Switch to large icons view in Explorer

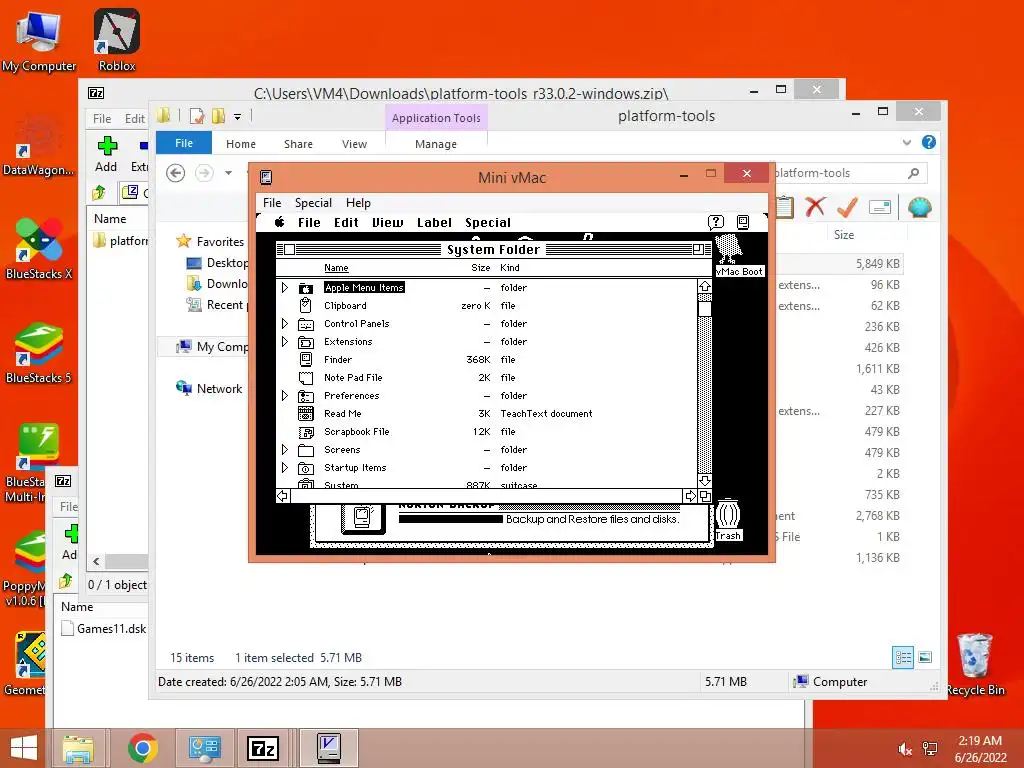[925, 658]
